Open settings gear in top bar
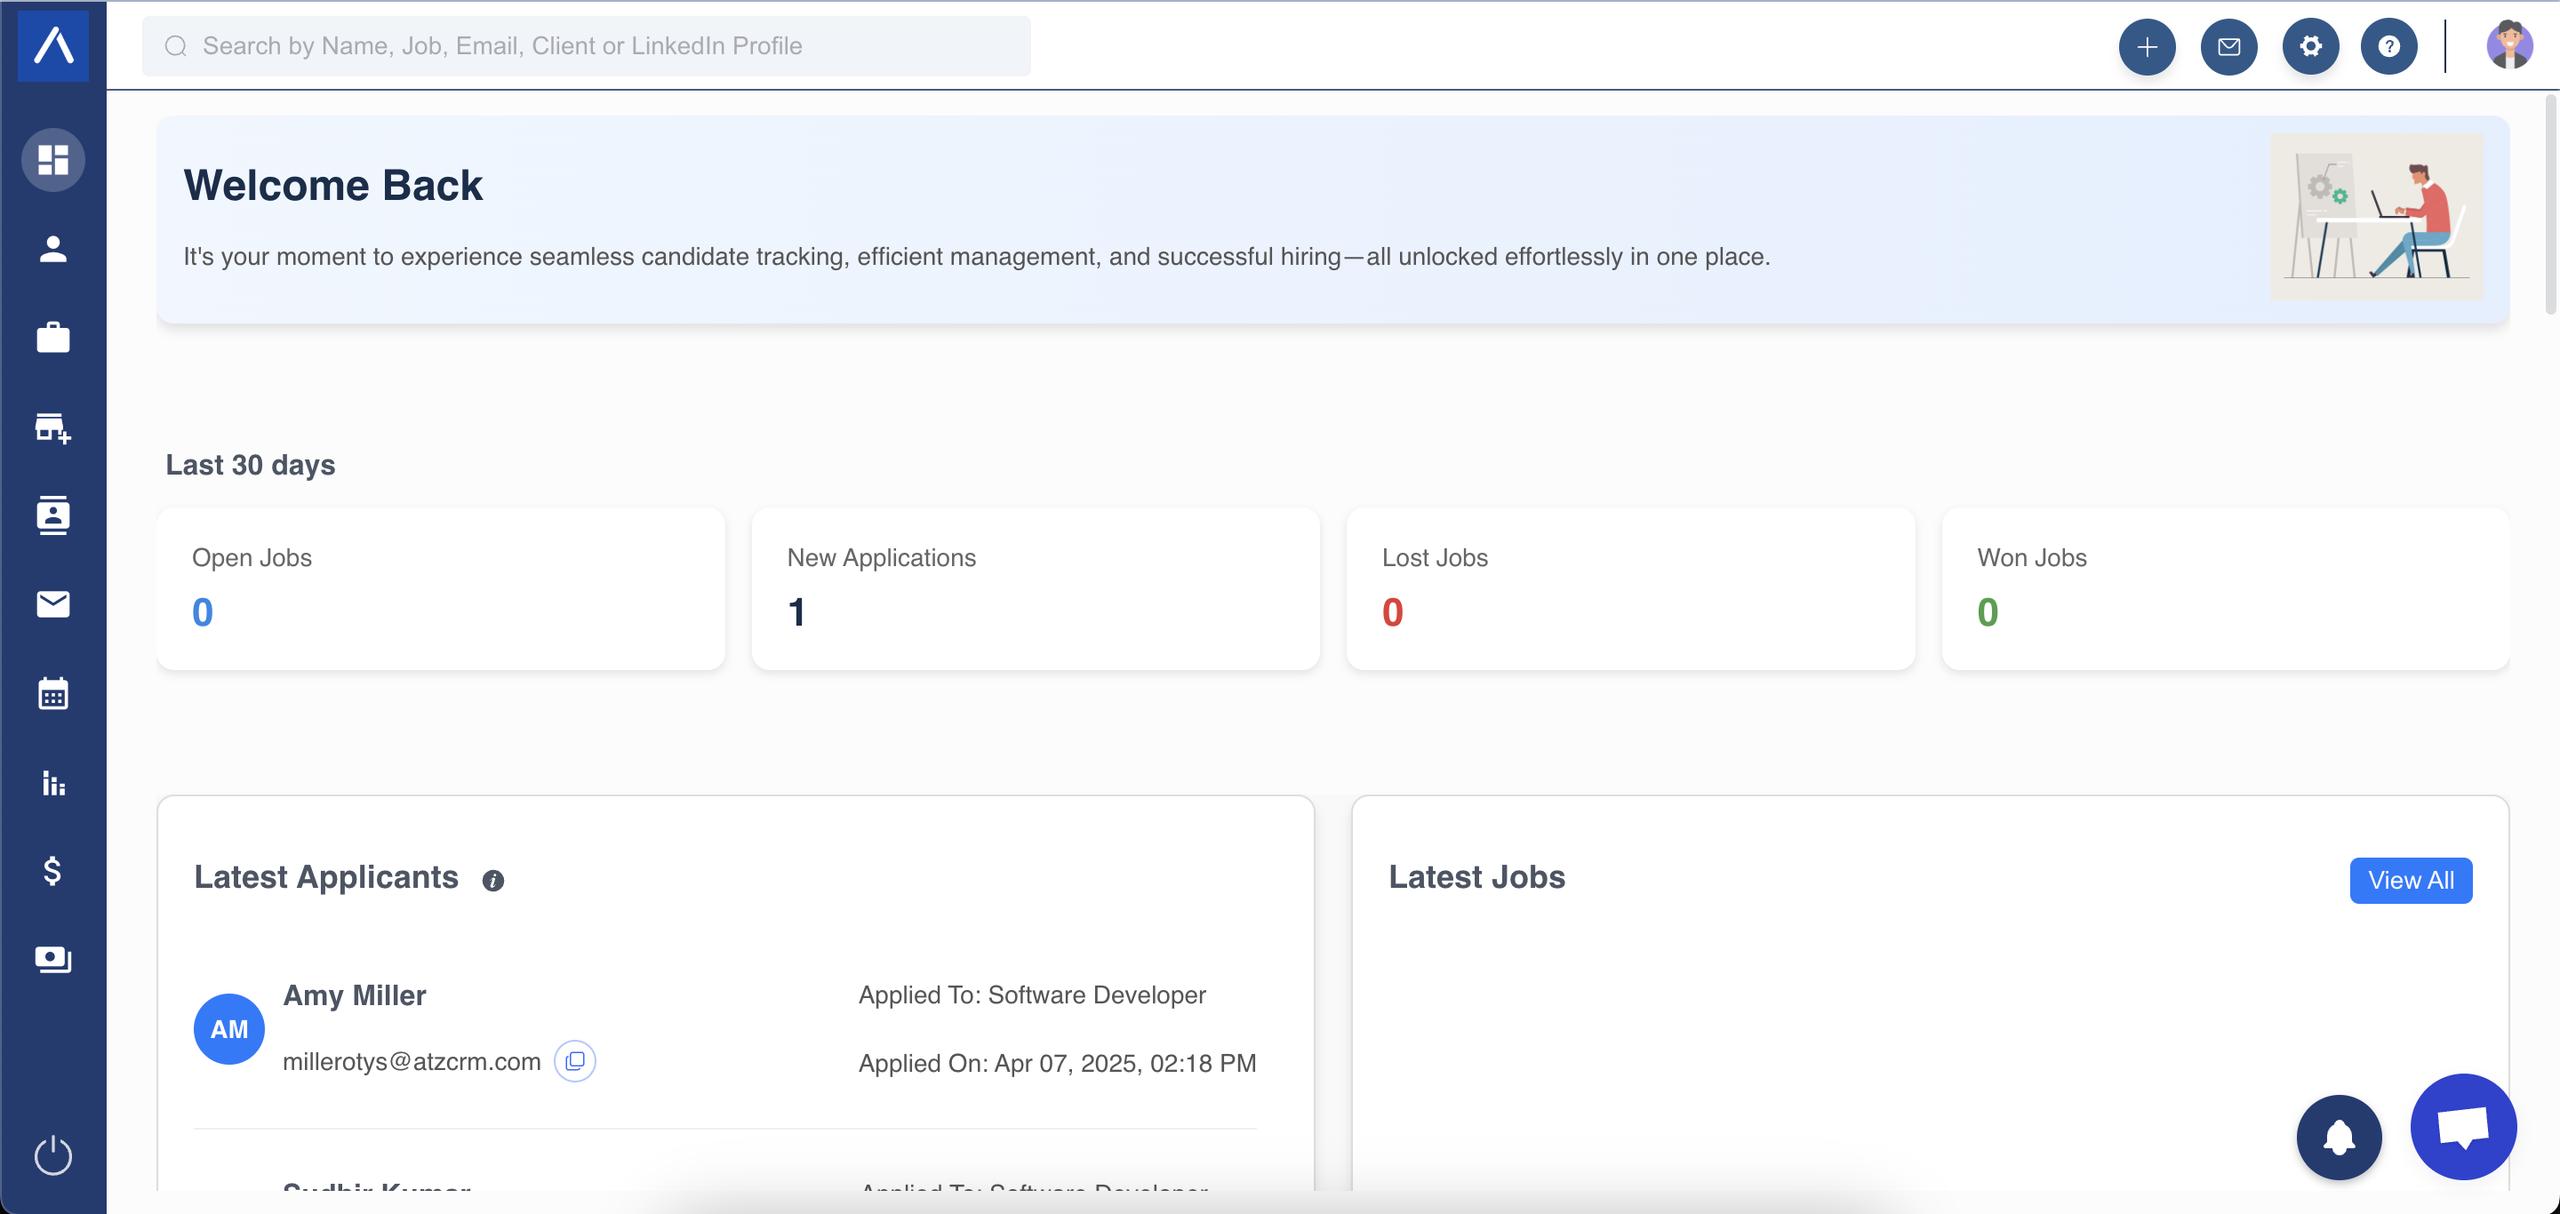 pyautogui.click(x=2310, y=47)
